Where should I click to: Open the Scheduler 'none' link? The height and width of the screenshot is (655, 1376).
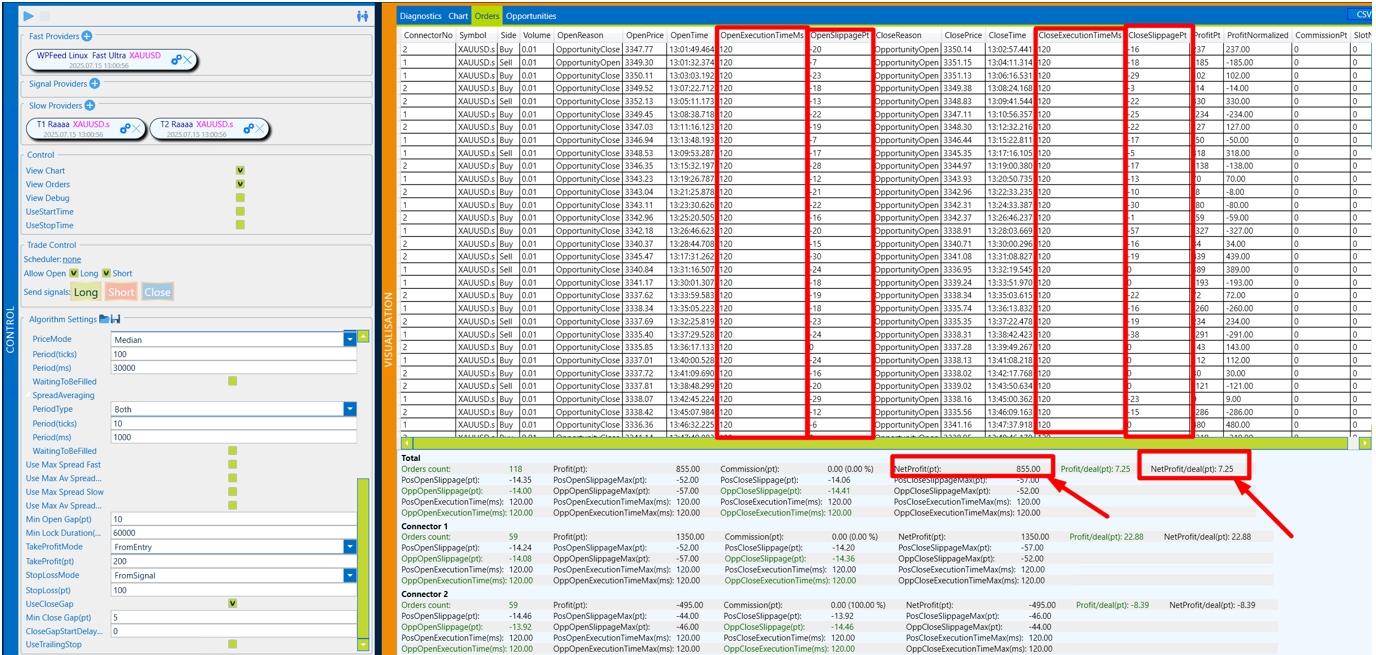(72, 259)
